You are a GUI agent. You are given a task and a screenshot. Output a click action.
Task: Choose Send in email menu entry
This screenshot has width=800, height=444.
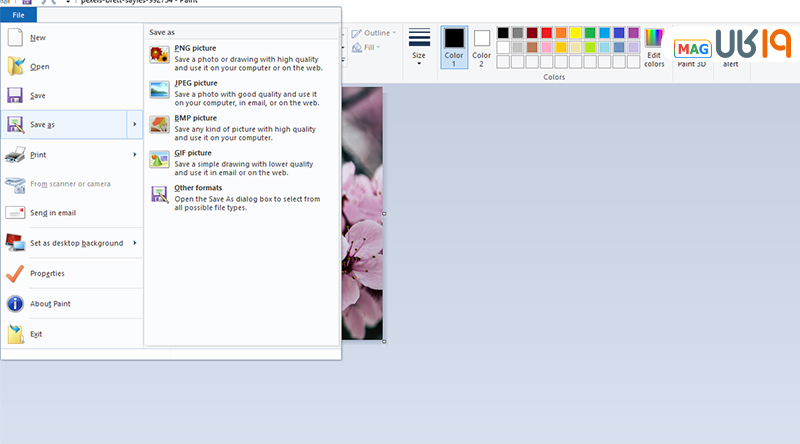pos(72,213)
